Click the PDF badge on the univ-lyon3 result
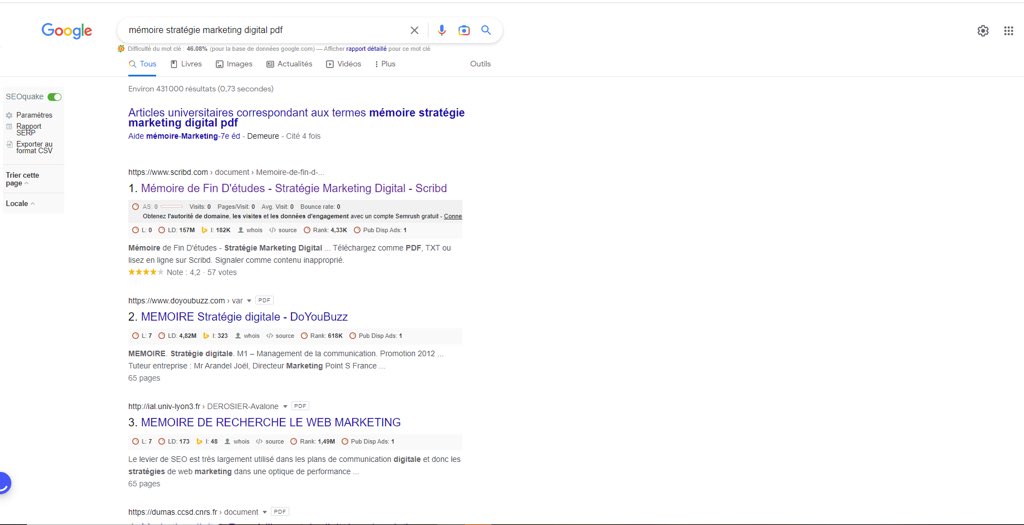This screenshot has height=525, width=1024. tap(300, 406)
